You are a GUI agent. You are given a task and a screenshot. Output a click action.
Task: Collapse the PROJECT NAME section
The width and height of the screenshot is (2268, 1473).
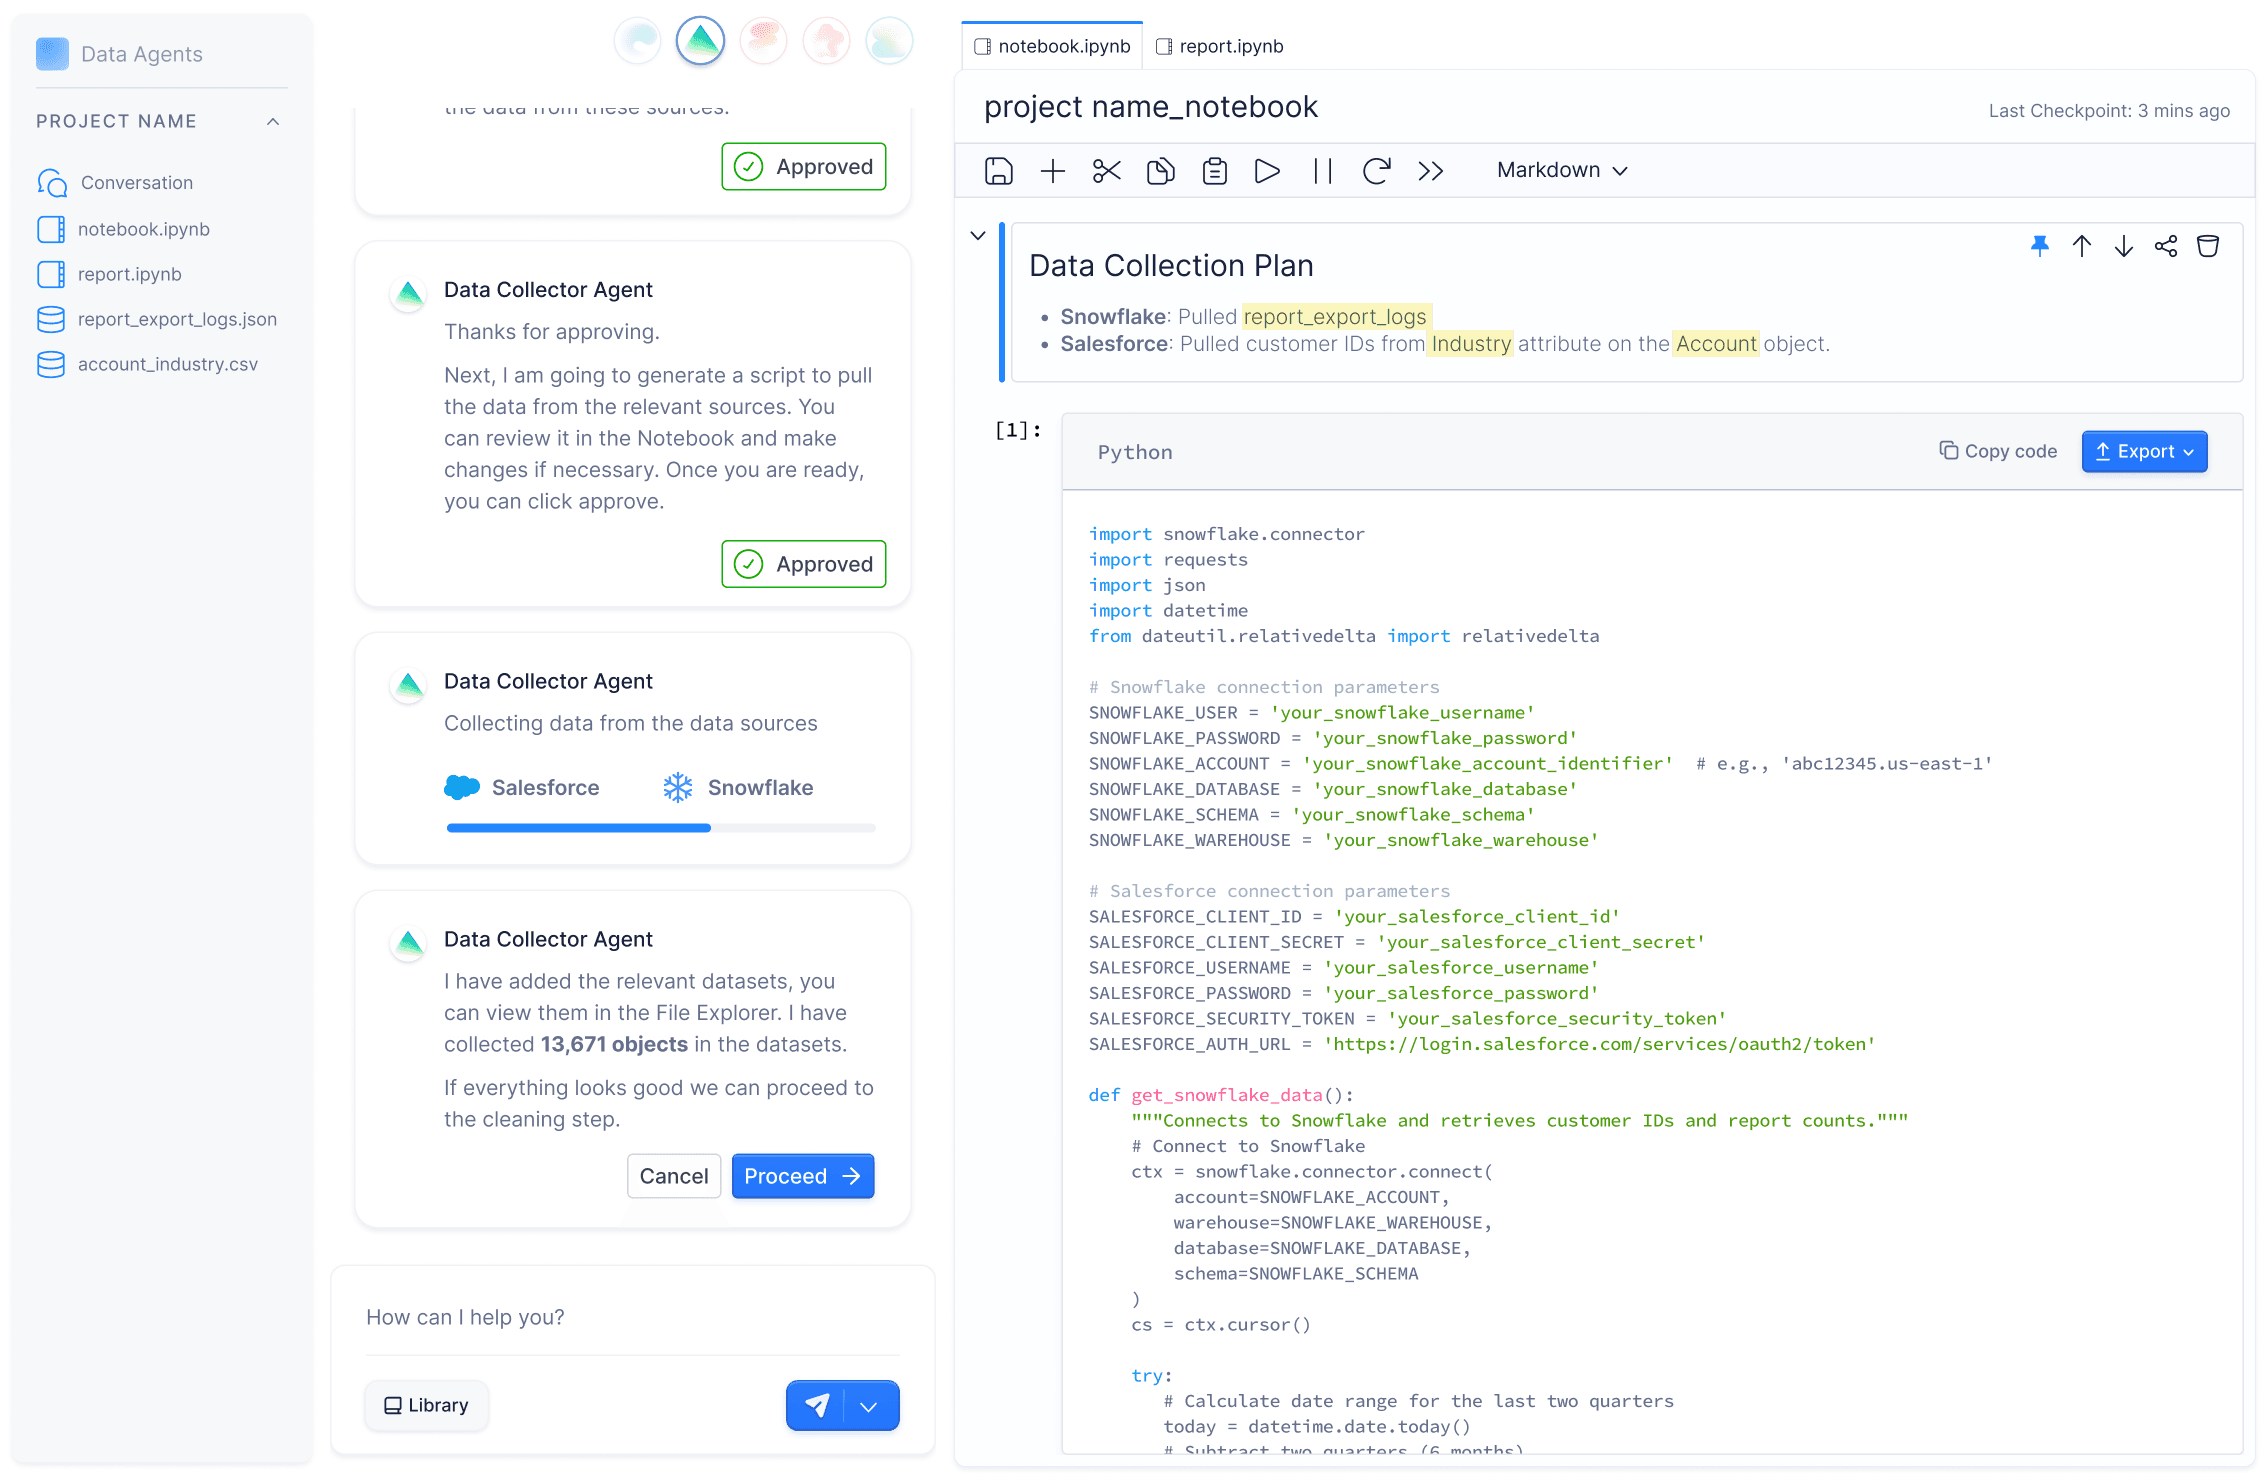coord(273,121)
